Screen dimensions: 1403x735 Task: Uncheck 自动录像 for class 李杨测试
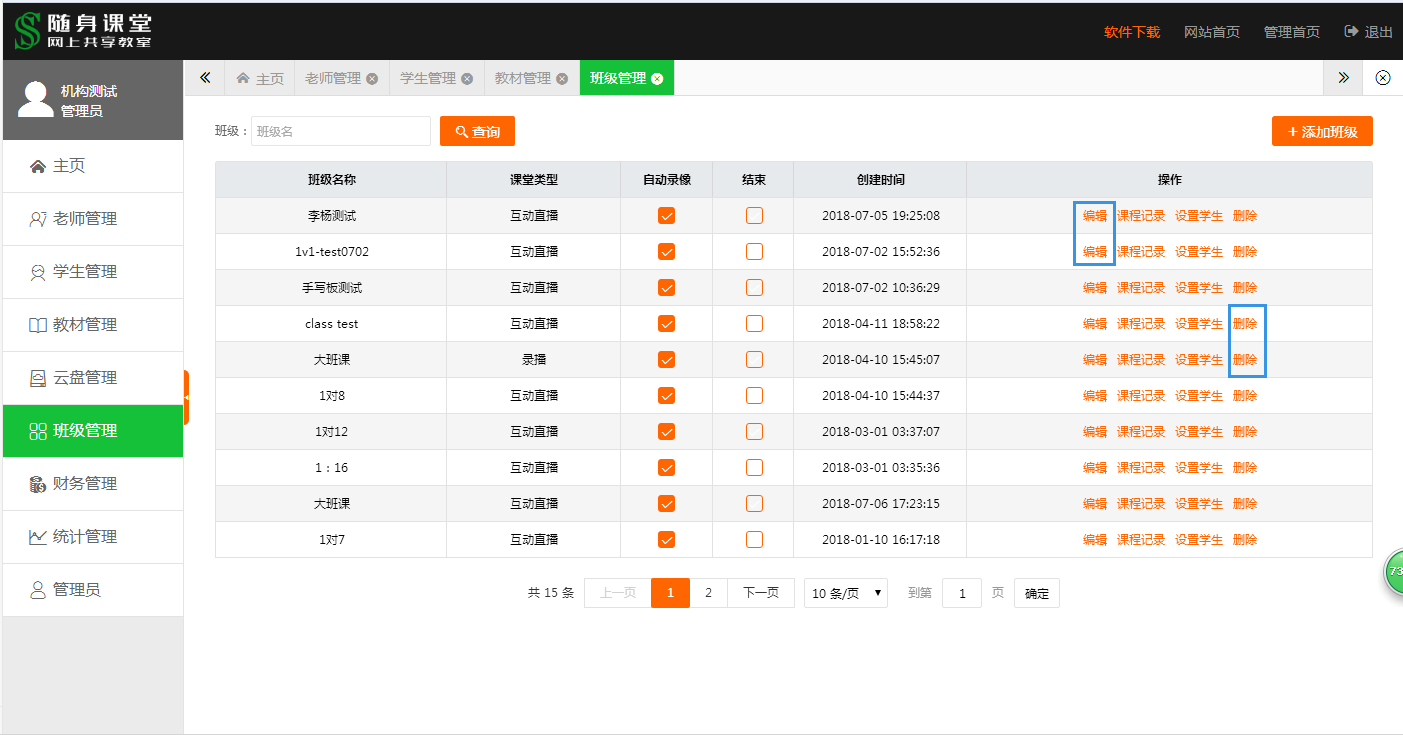(x=666, y=216)
